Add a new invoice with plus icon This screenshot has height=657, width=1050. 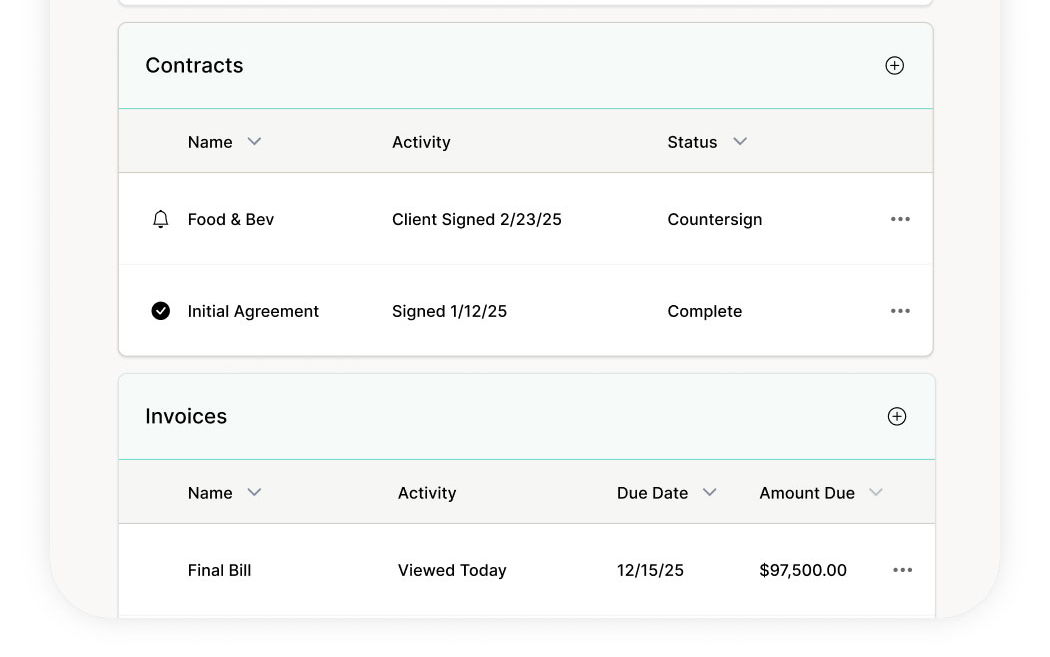pos(897,417)
